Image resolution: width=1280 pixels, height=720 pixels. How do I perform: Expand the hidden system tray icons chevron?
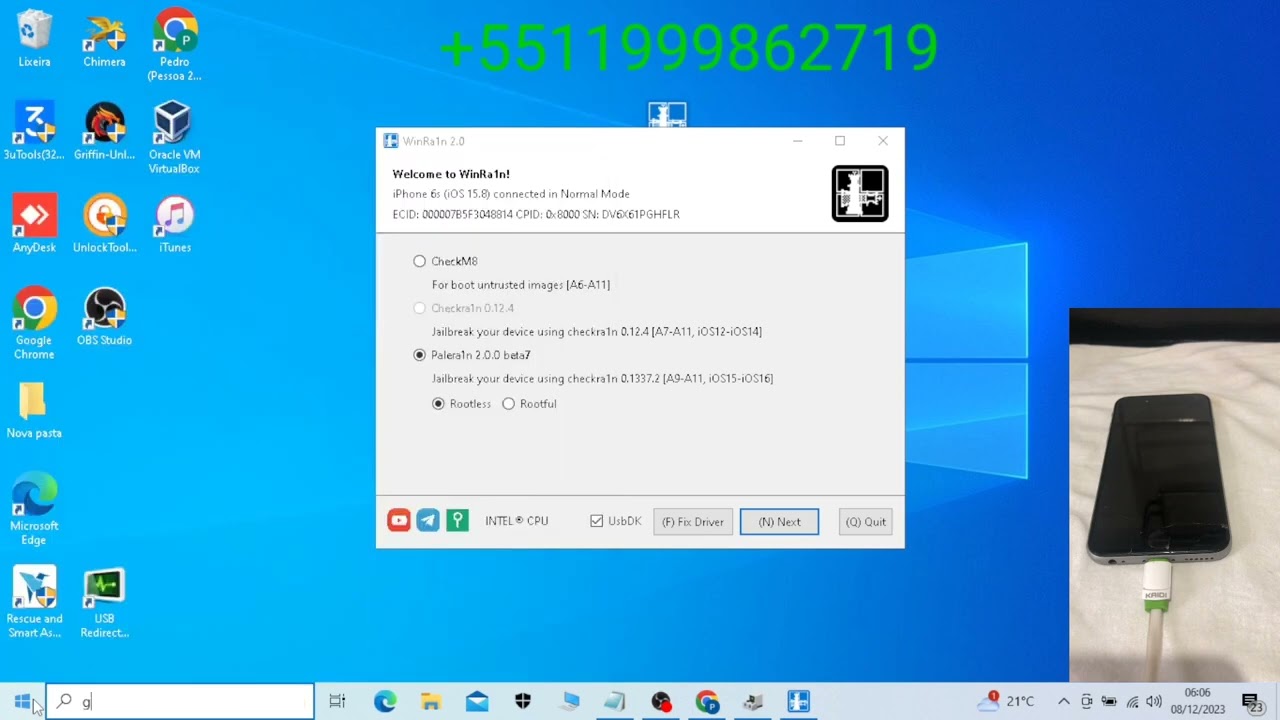pos(1063,702)
